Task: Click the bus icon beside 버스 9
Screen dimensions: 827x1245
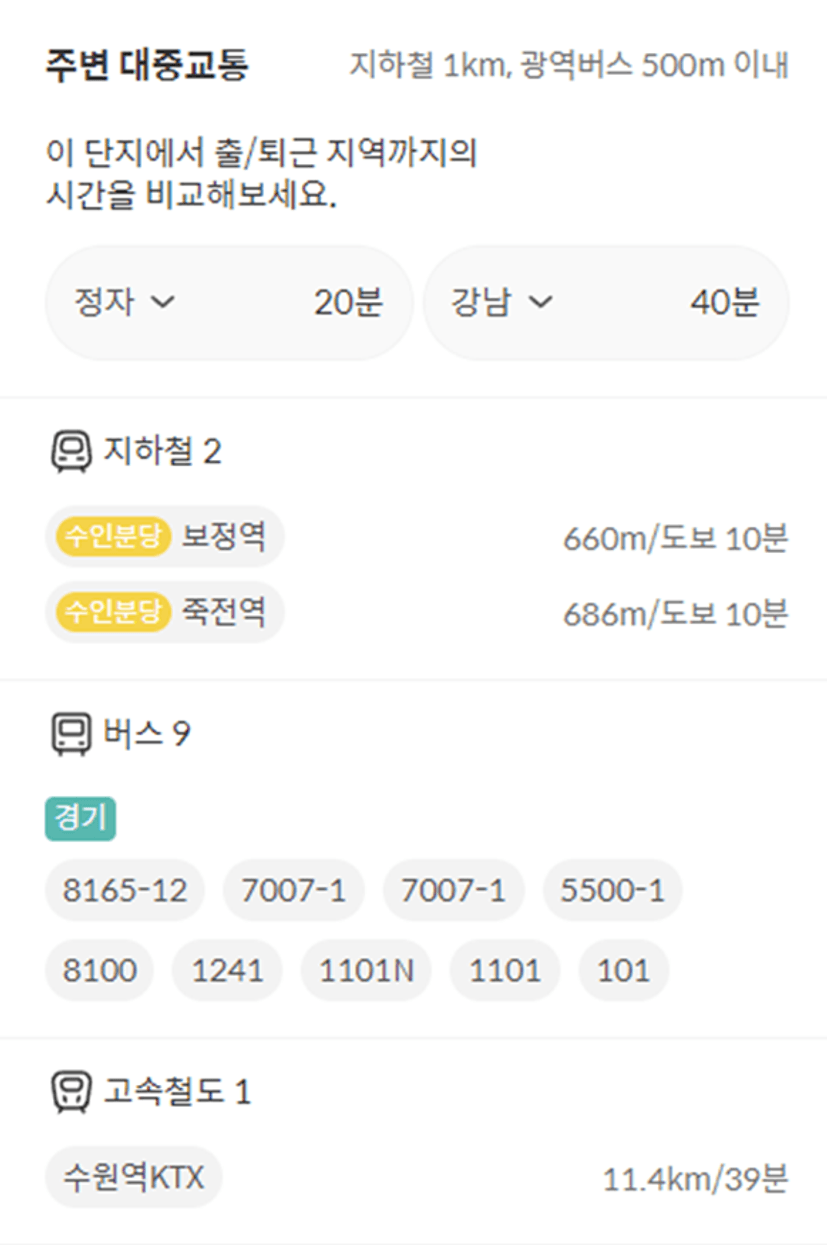Action: coord(70,735)
